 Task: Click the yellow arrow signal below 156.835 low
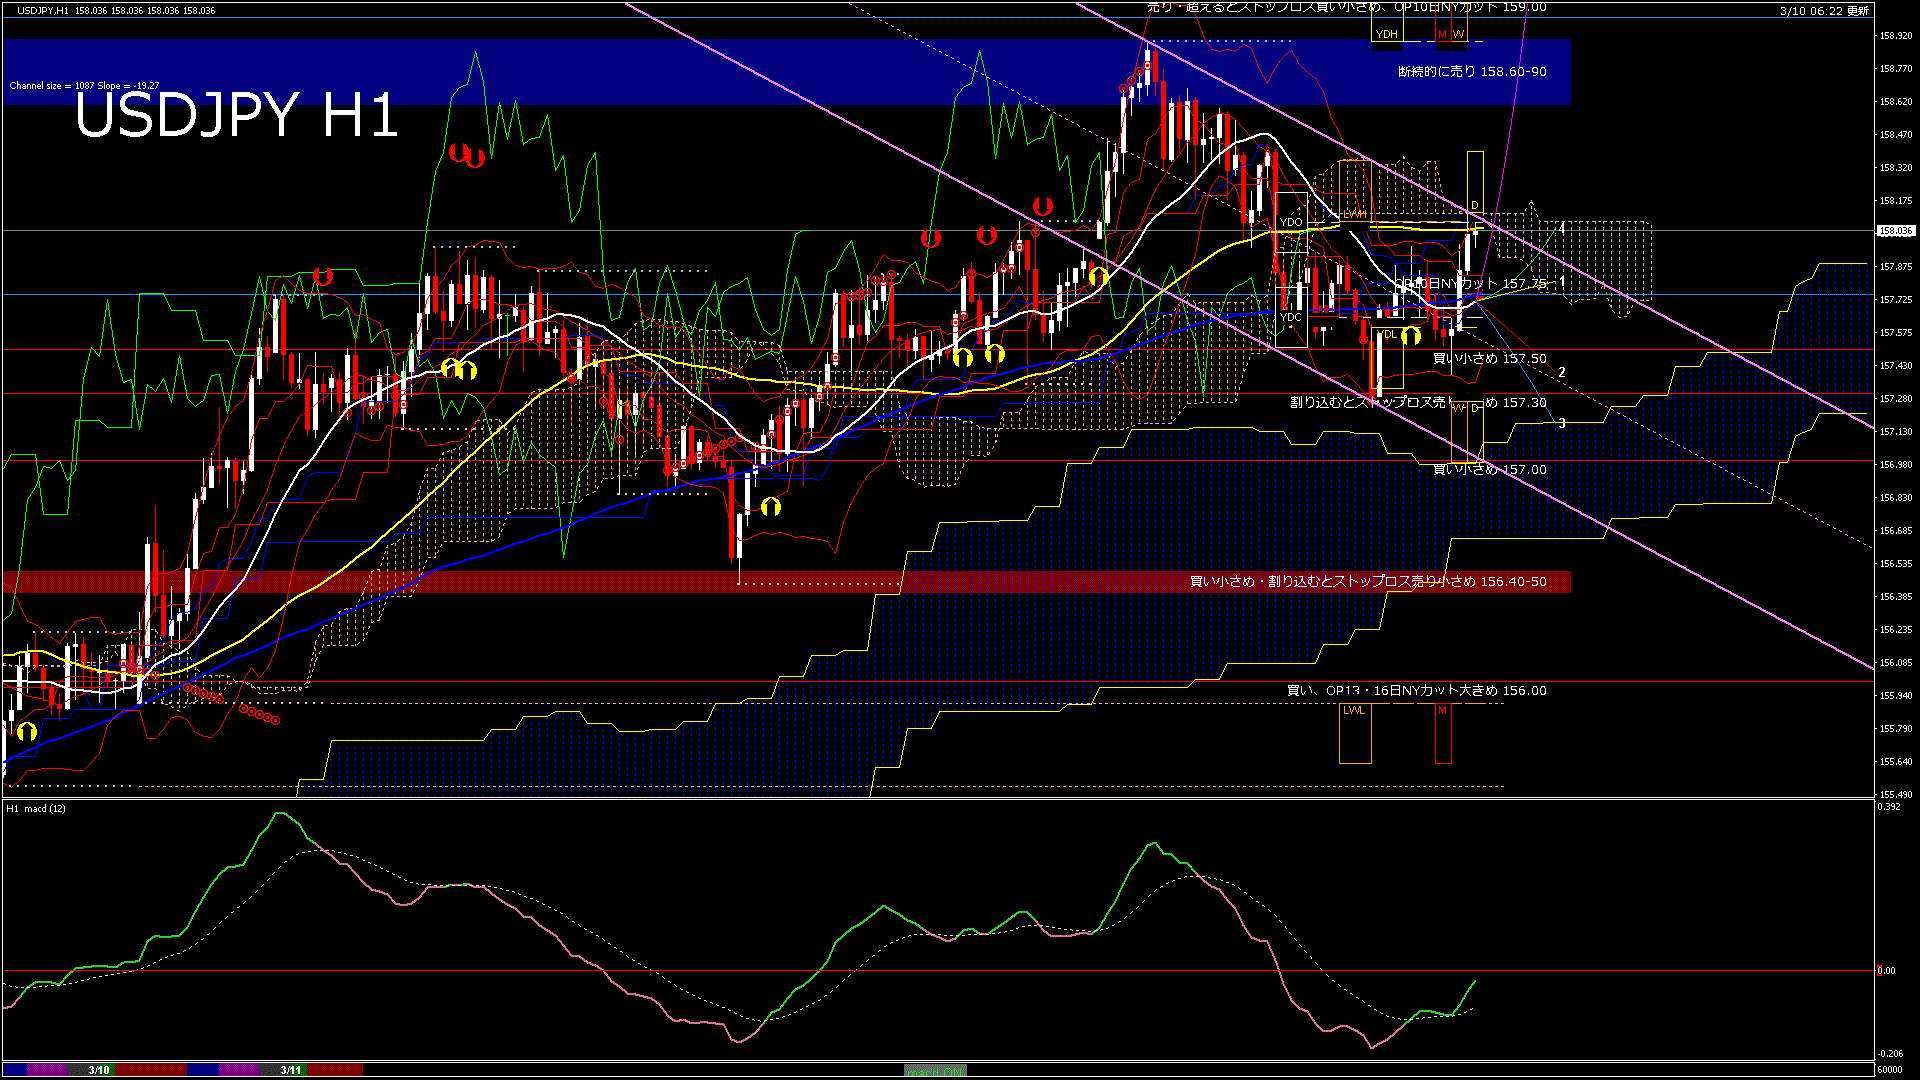point(770,507)
